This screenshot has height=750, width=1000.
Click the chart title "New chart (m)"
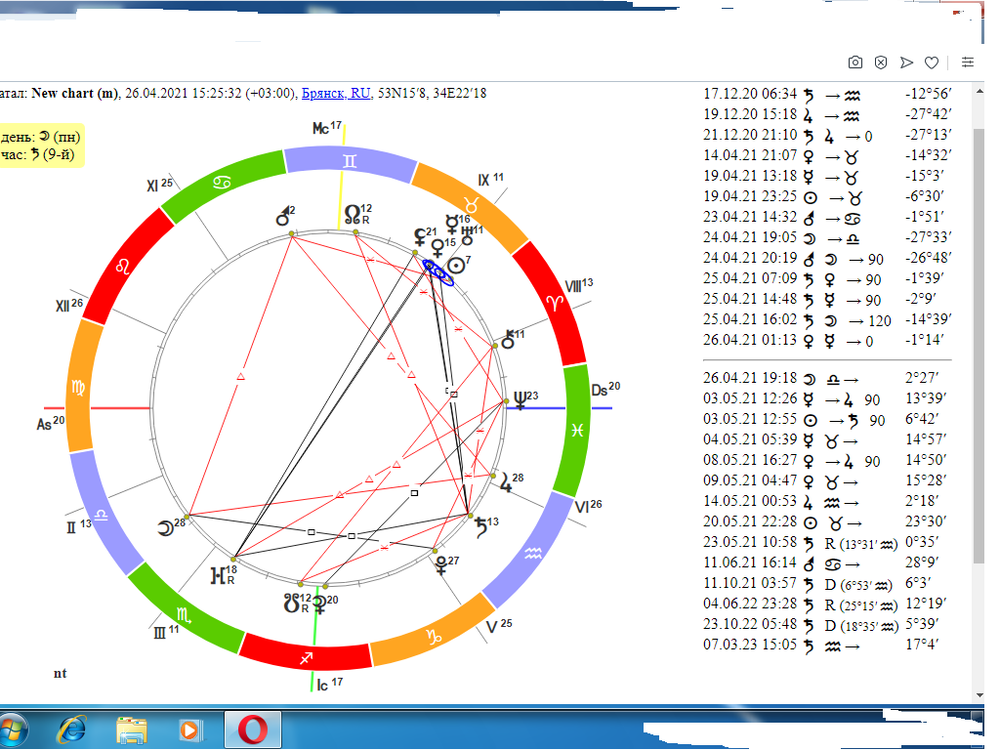[75, 93]
